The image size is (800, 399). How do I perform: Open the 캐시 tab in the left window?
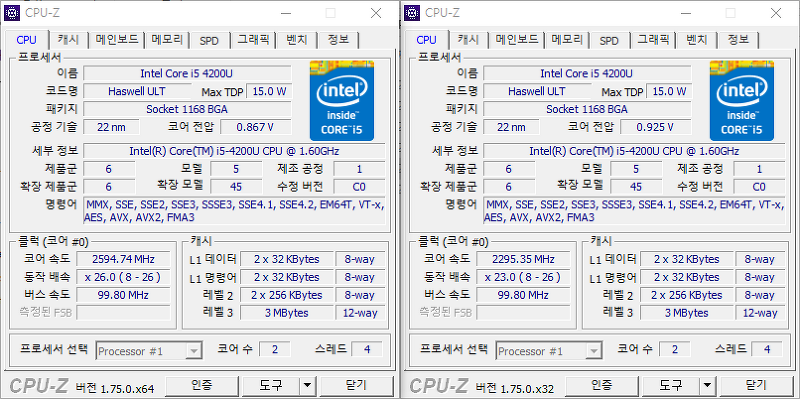68,40
